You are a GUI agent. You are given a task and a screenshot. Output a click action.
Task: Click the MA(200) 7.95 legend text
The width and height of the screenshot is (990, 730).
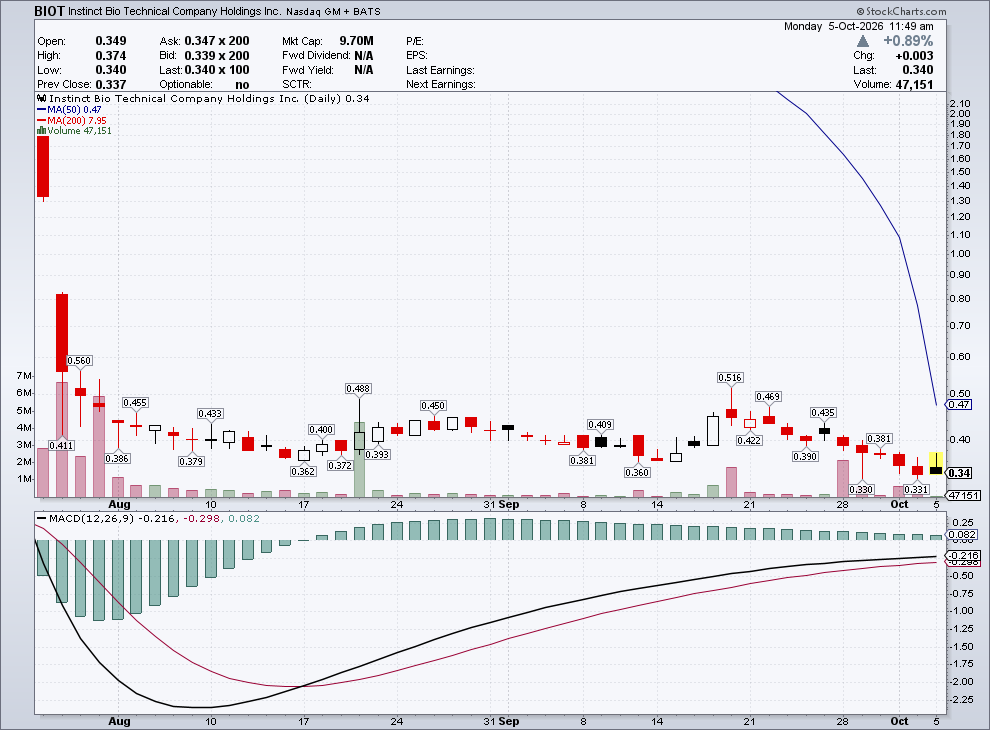pyautogui.click(x=77, y=120)
